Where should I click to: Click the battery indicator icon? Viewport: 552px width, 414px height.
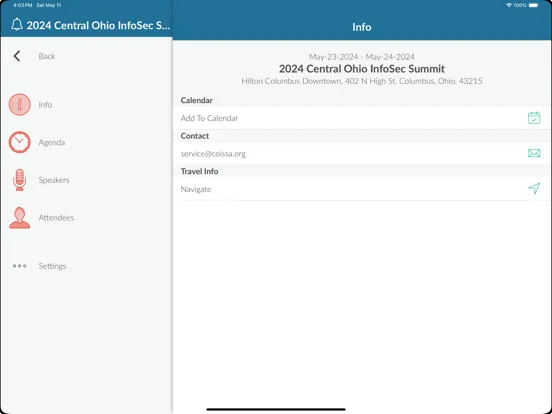point(534,5)
